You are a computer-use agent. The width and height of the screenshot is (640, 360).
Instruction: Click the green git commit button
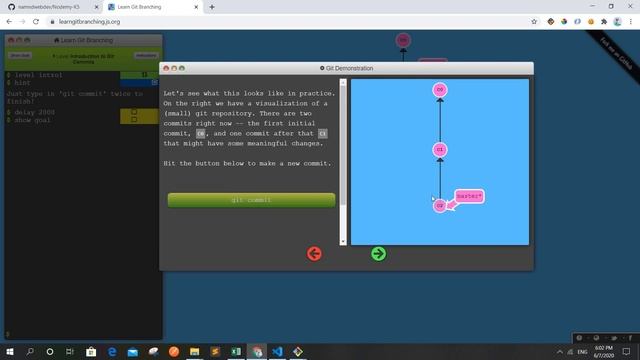251,200
